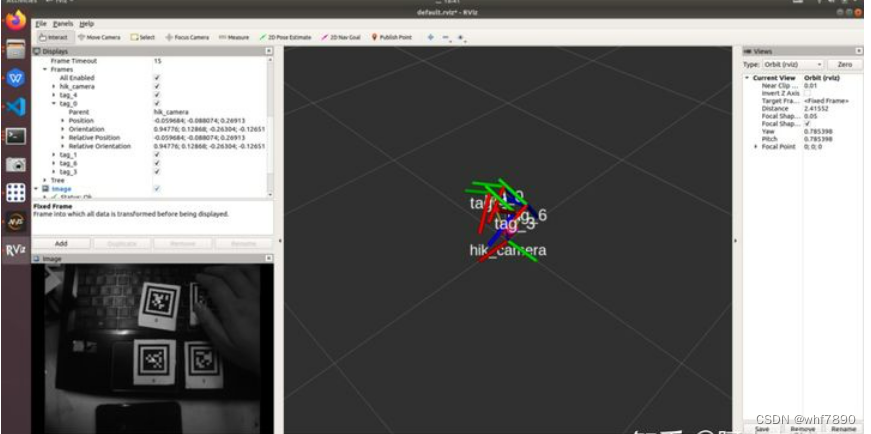Image resolution: width=871 pixels, height=434 pixels.
Task: Pick the Measure tool
Action: (x=234, y=37)
